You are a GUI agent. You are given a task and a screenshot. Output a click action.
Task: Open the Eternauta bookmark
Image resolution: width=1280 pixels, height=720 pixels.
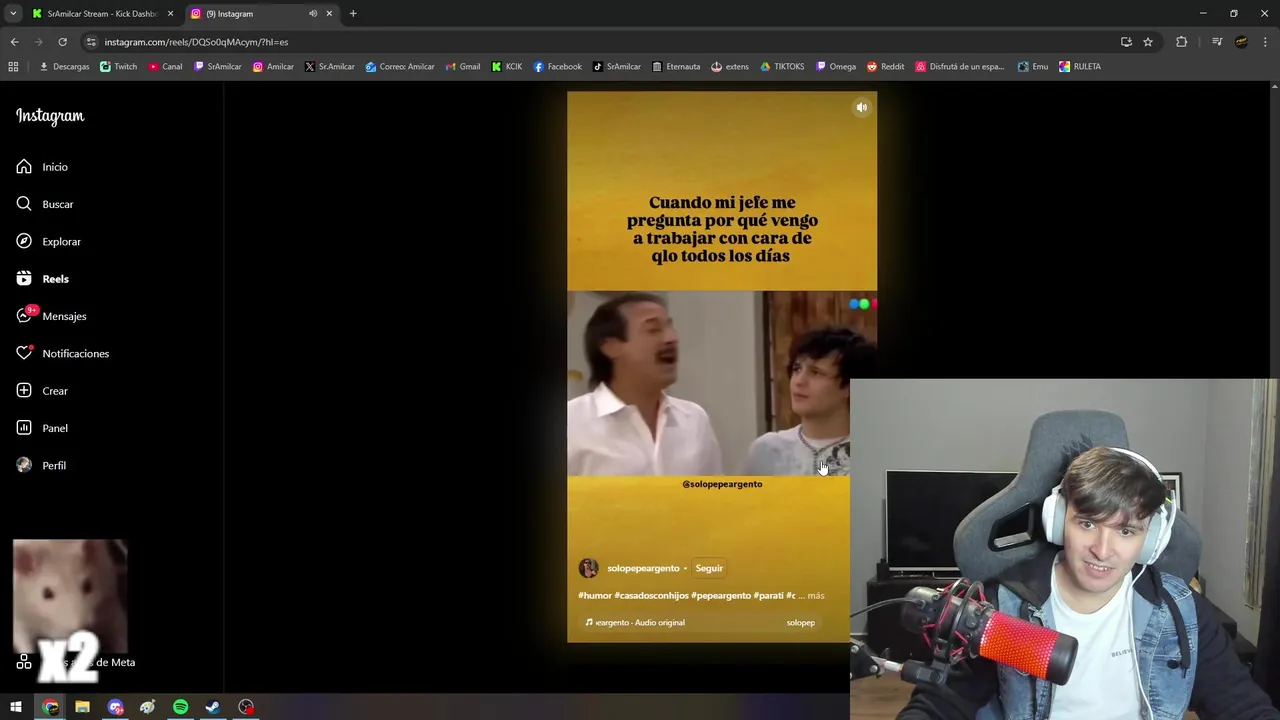676,67
